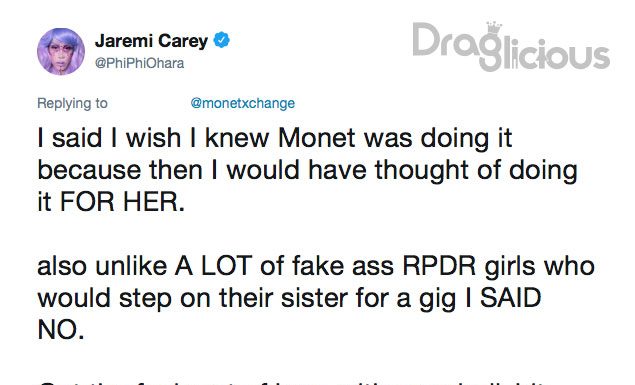
Task: Click the crown icon above Draglicious
Action: tap(494, 28)
